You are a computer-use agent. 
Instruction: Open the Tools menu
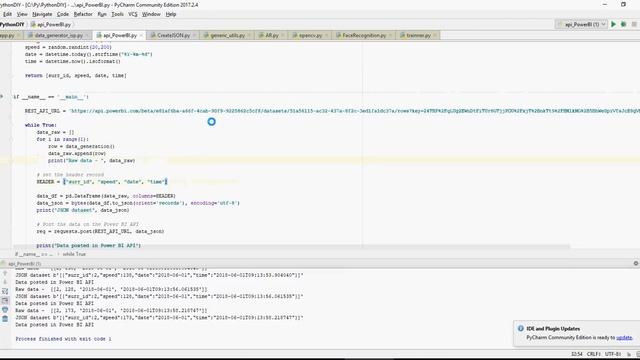pos(117,14)
